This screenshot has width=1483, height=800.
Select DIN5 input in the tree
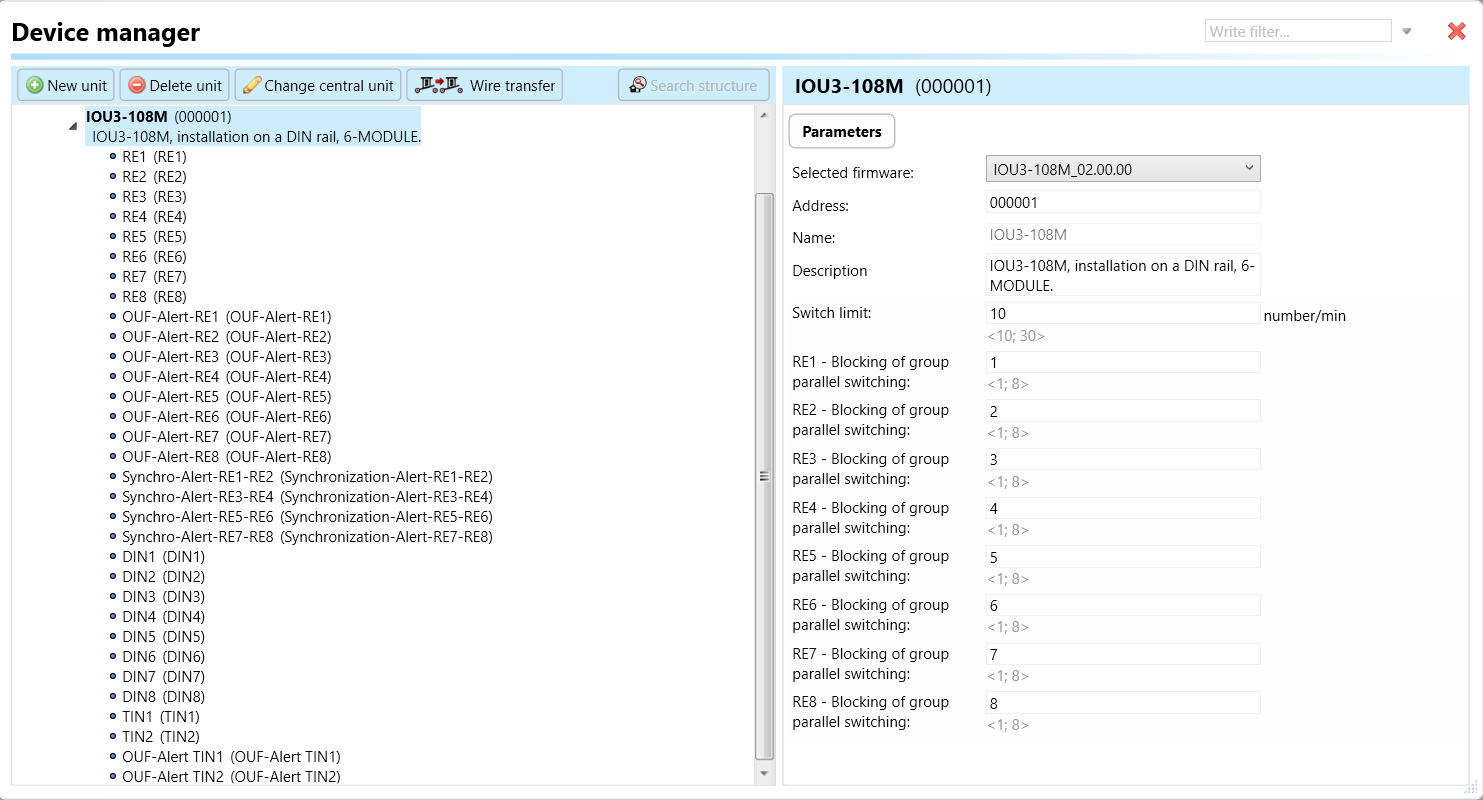tap(163, 637)
